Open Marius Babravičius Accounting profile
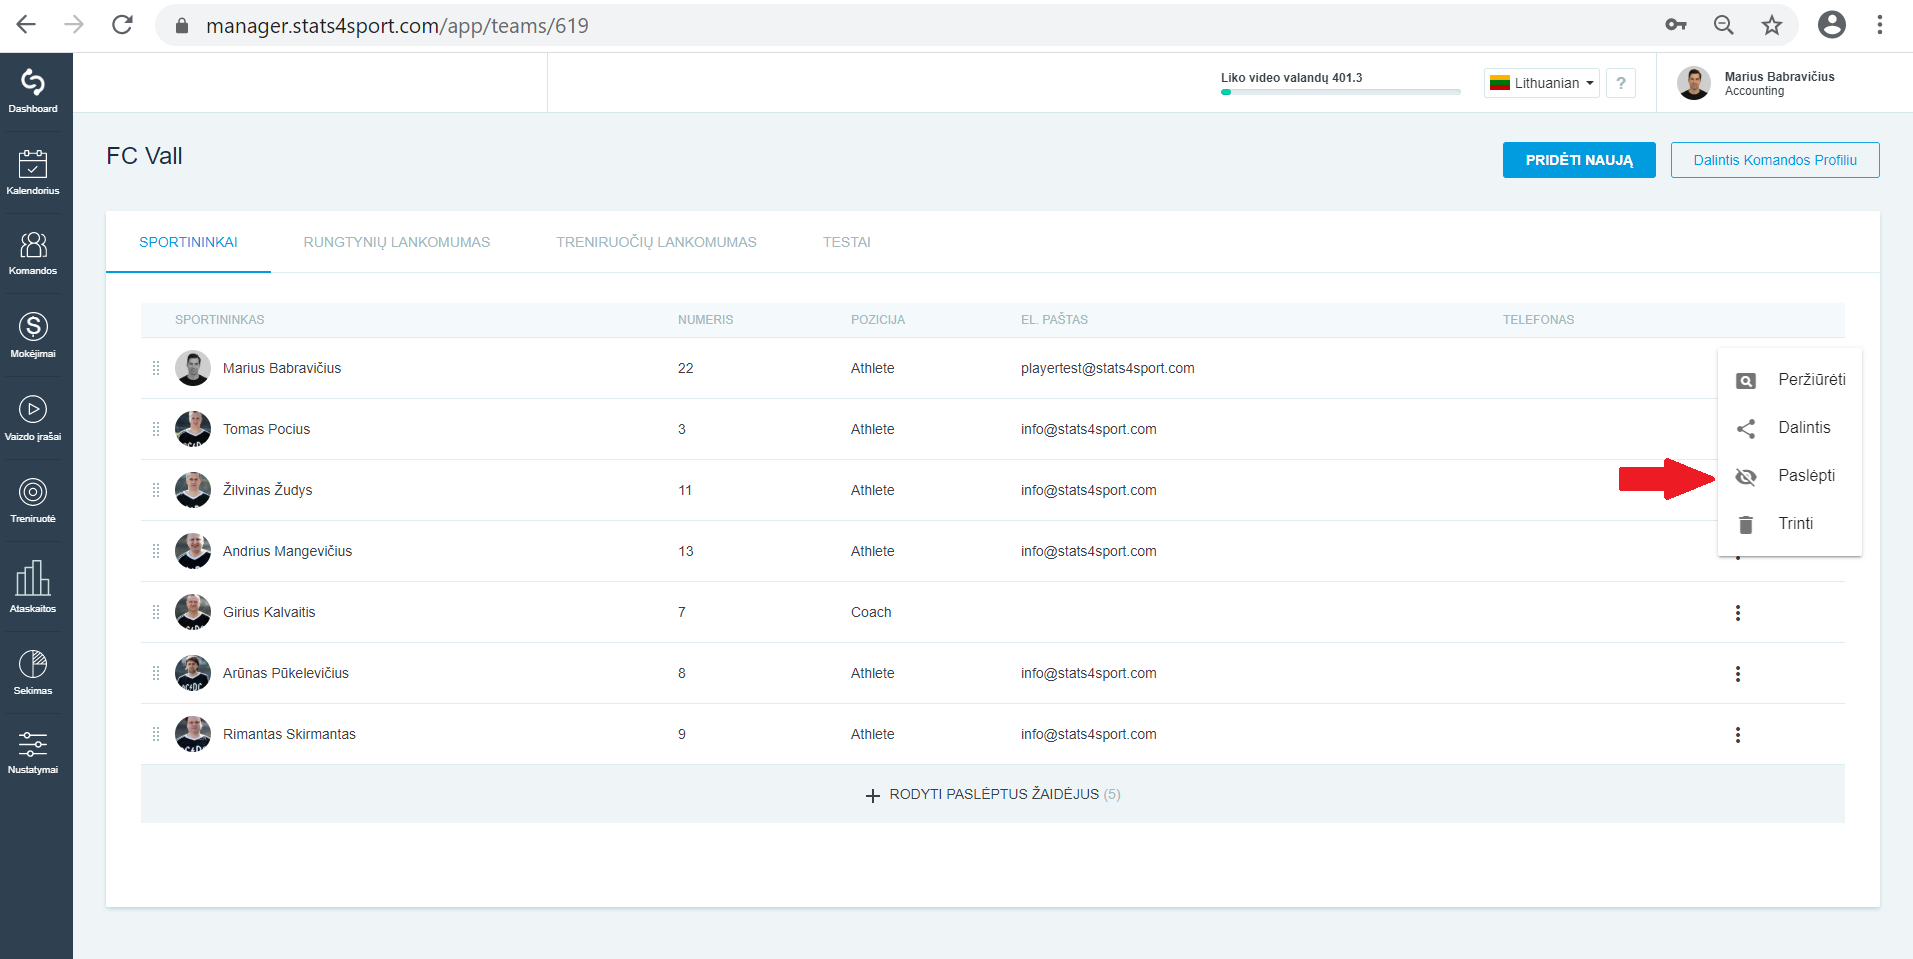The height and width of the screenshot is (959, 1913). [x=1757, y=83]
